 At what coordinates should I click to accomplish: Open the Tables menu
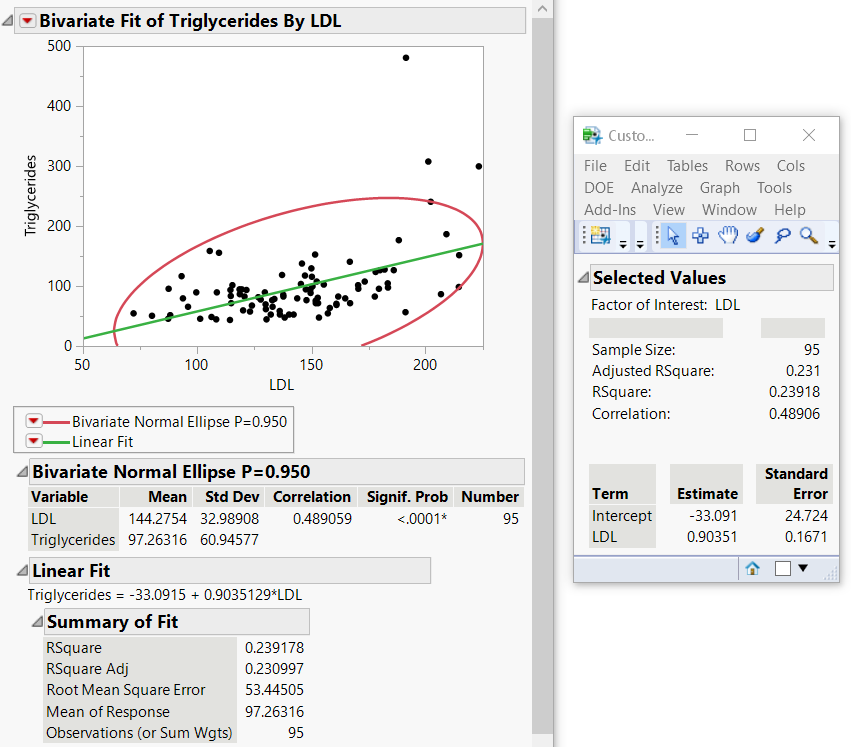(x=687, y=165)
